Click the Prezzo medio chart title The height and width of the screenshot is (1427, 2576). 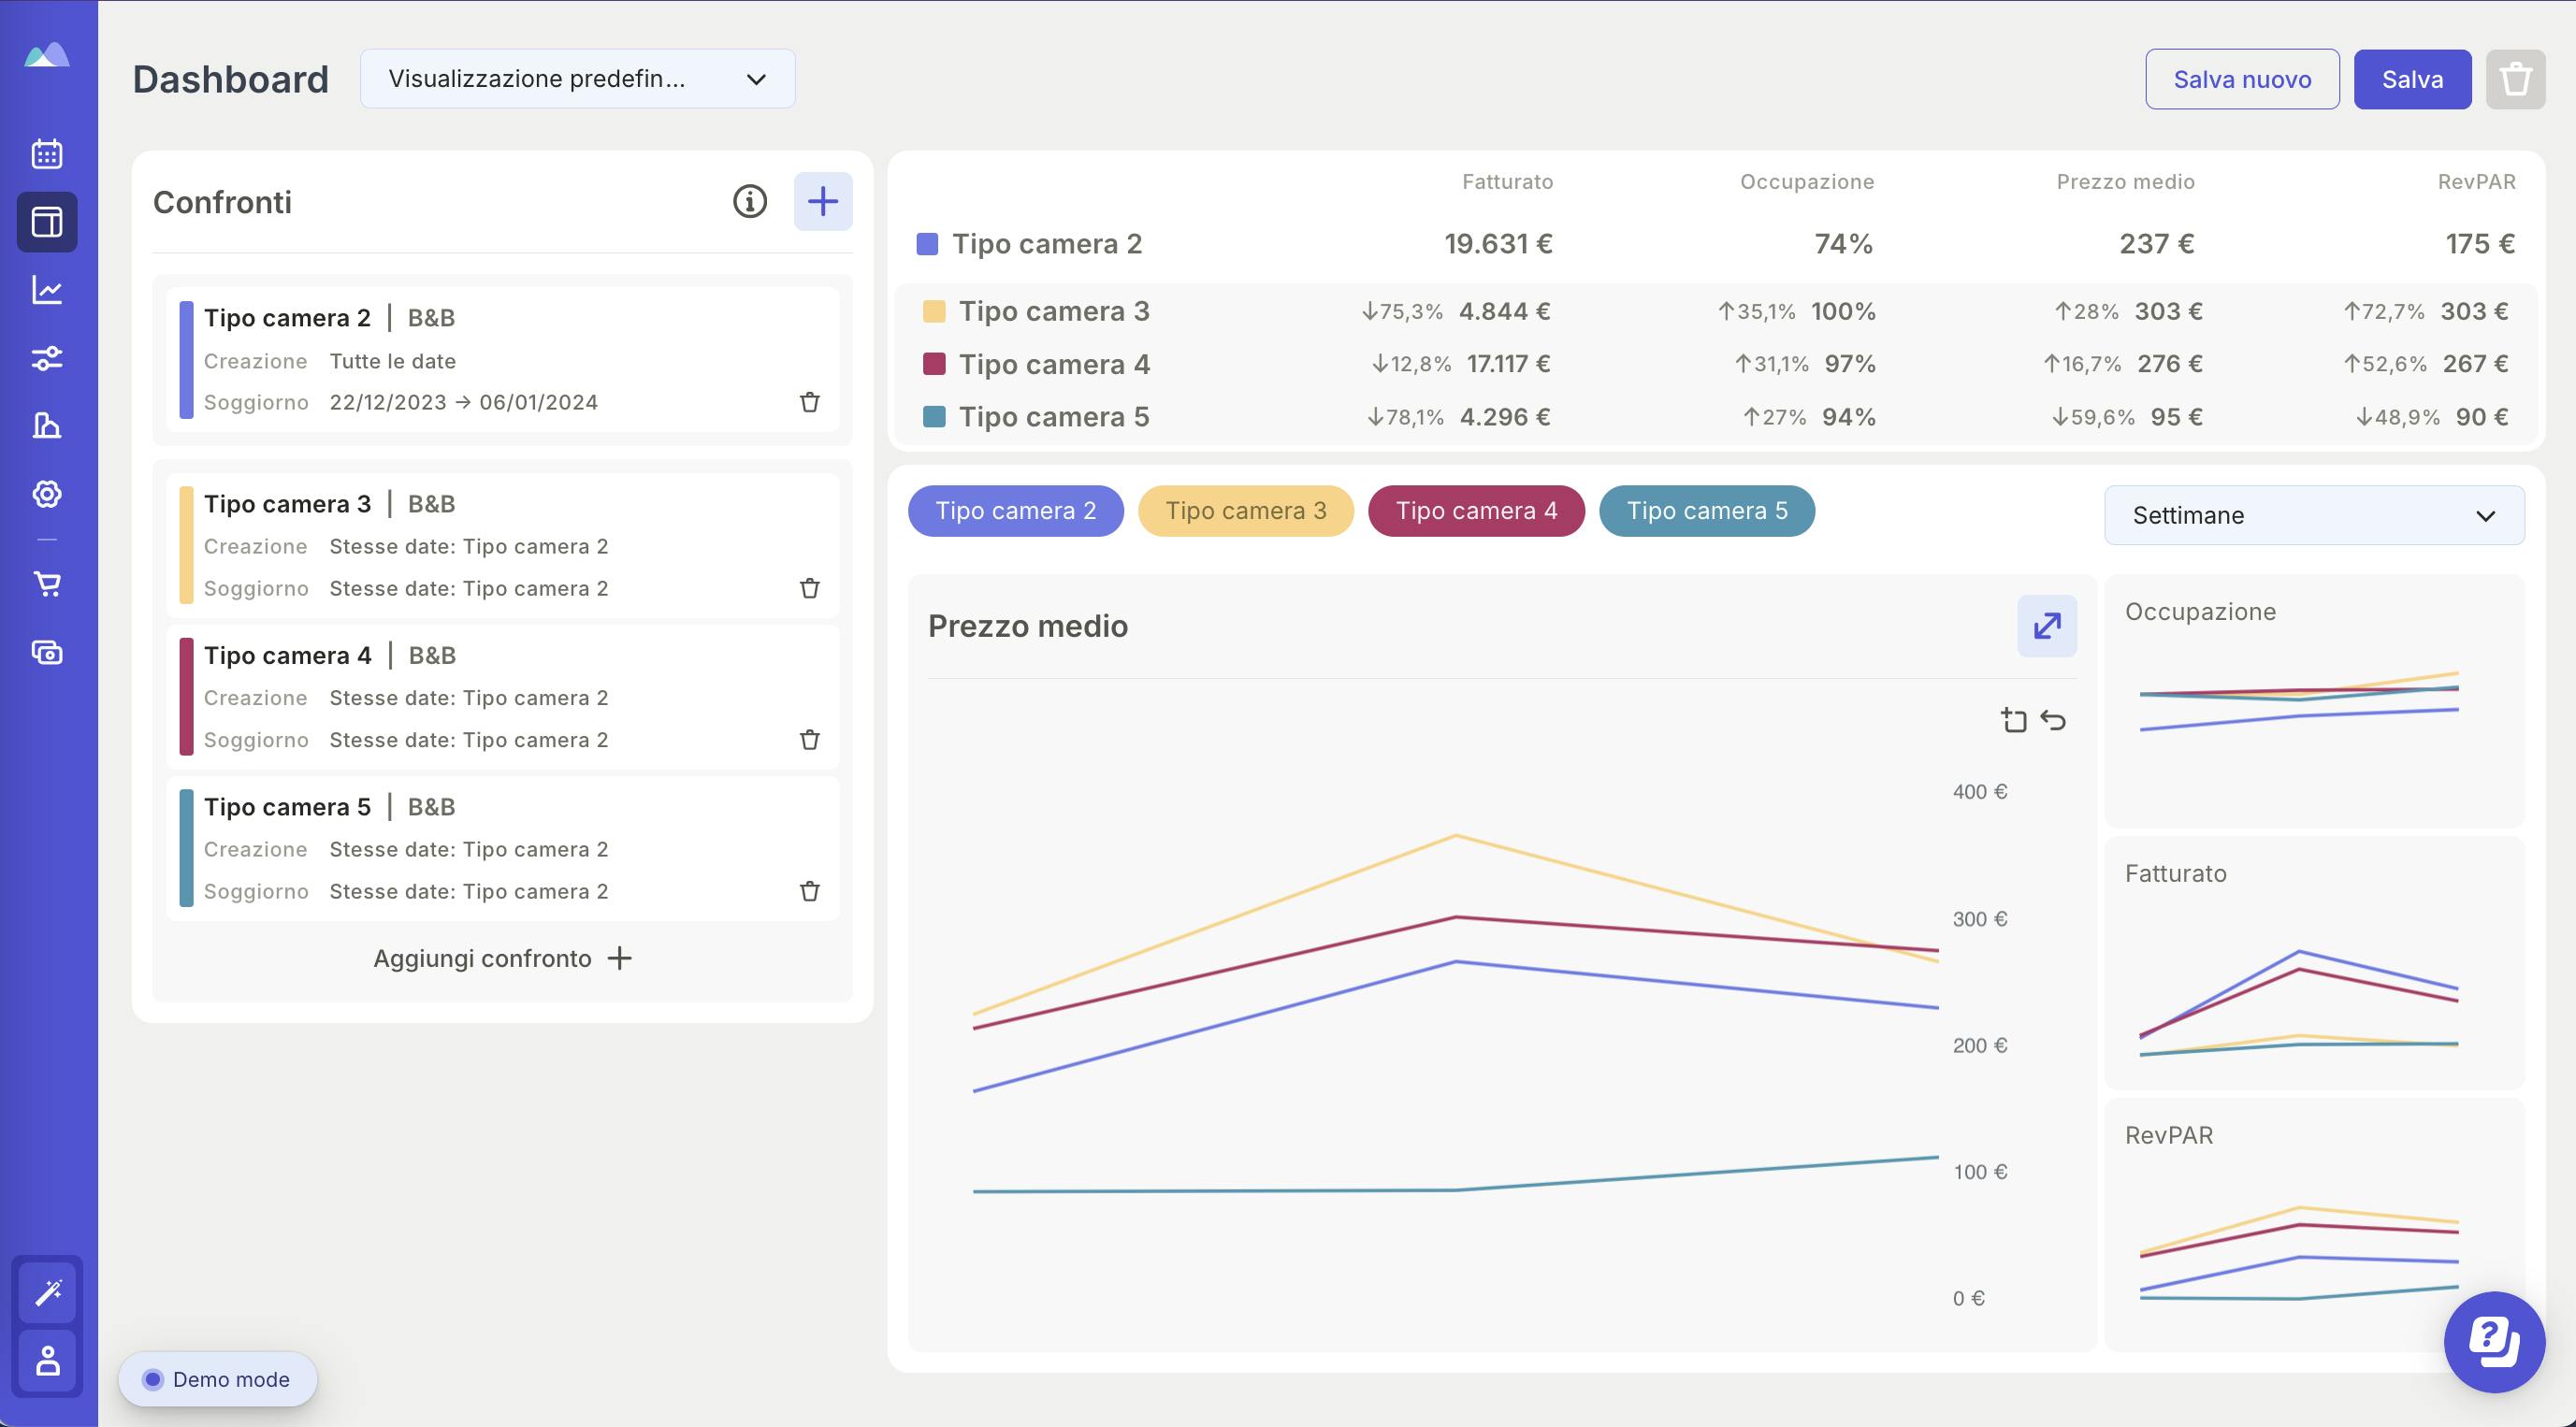pyautogui.click(x=1028, y=626)
